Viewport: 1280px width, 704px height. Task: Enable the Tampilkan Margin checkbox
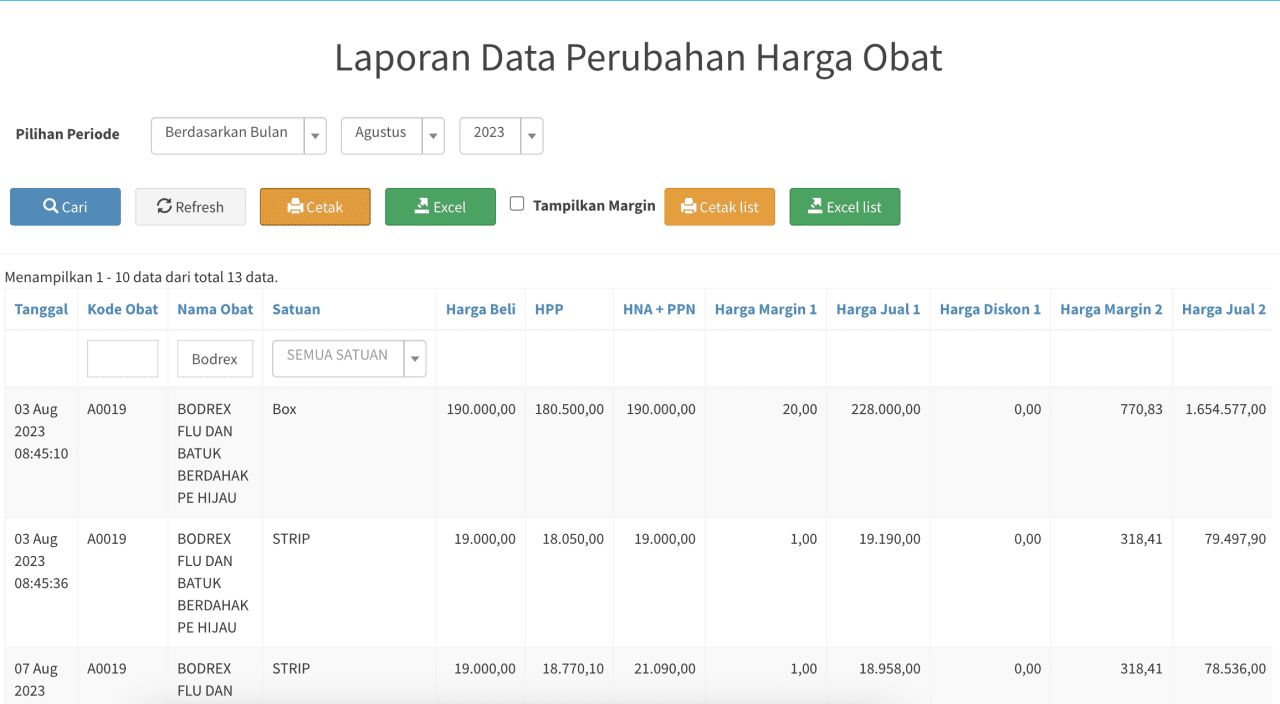[517, 204]
